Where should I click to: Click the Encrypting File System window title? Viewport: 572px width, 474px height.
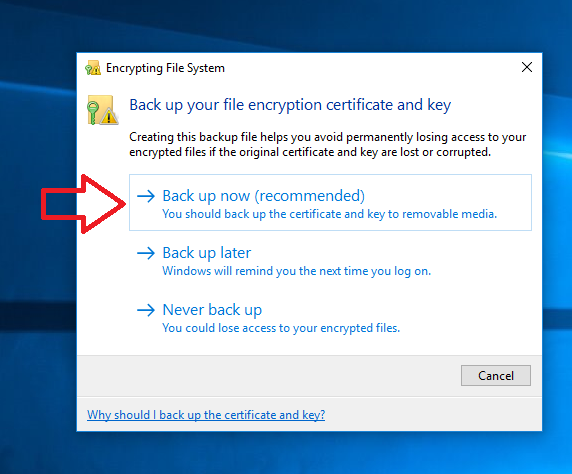(165, 68)
